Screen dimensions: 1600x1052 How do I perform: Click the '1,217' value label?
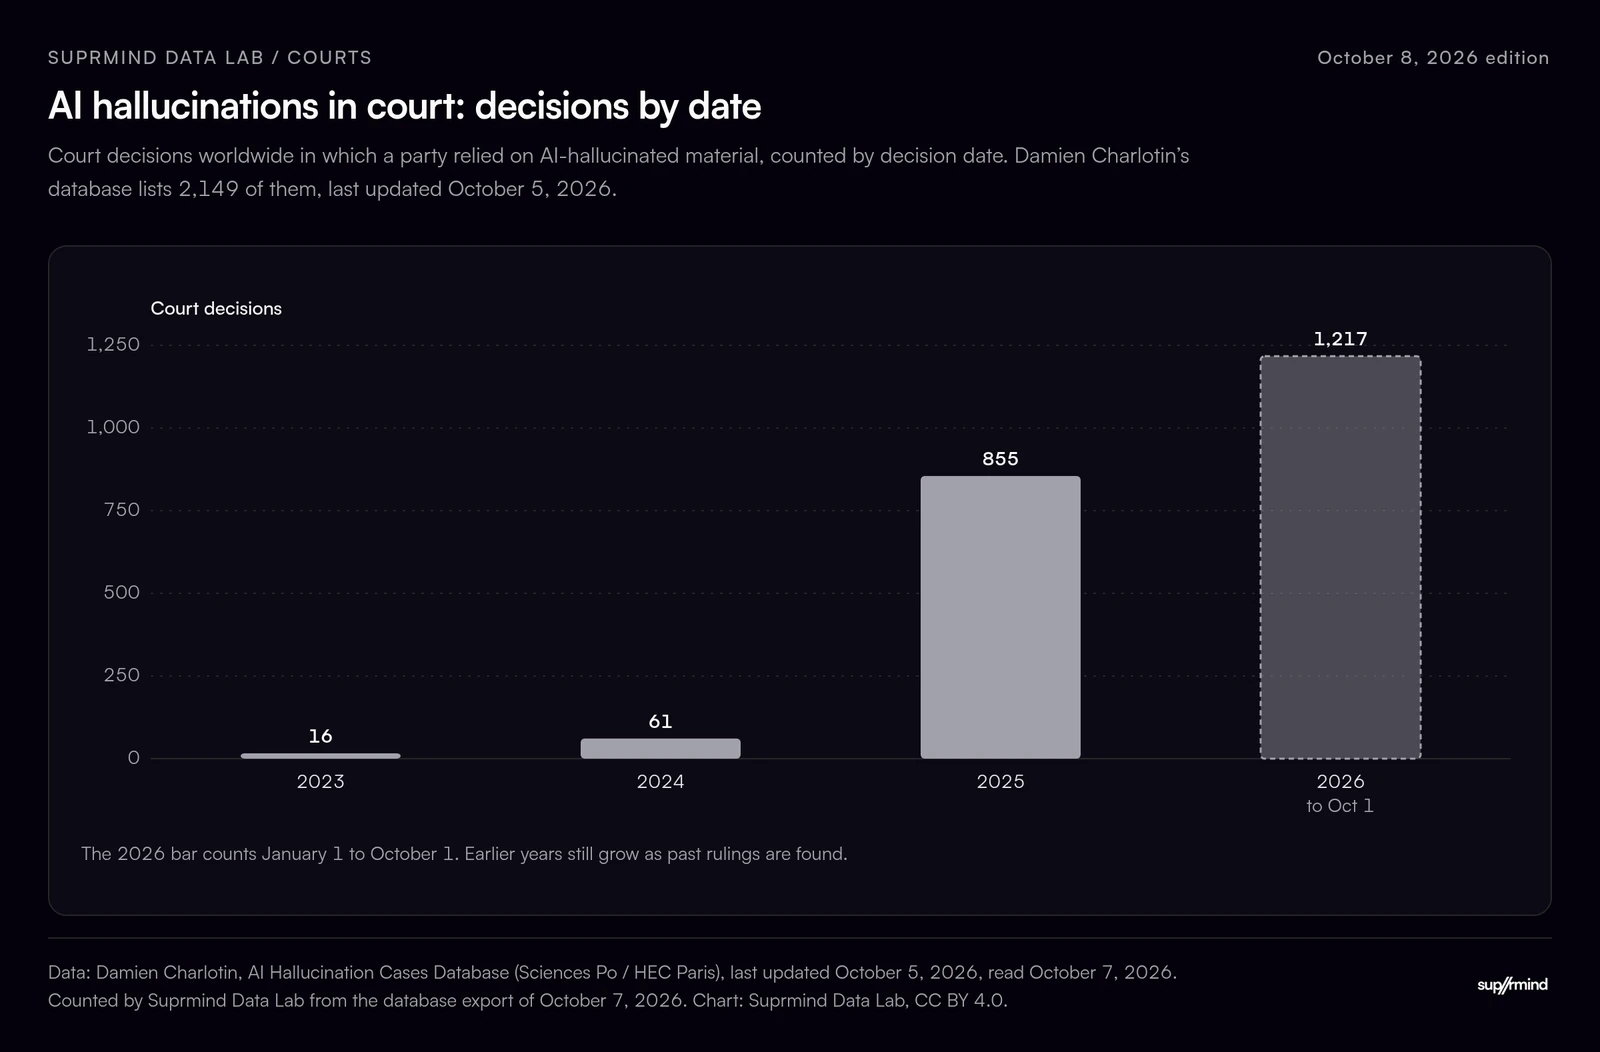pyautogui.click(x=1340, y=339)
